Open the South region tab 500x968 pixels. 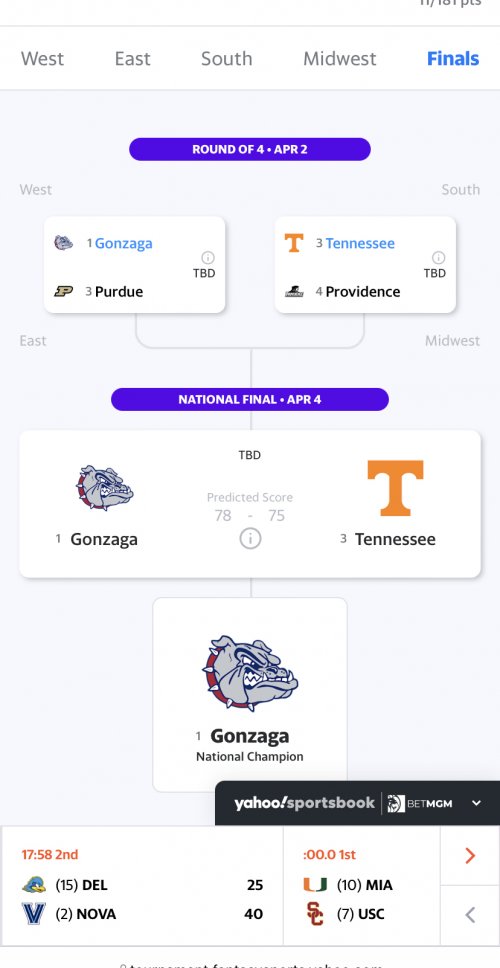227,59
